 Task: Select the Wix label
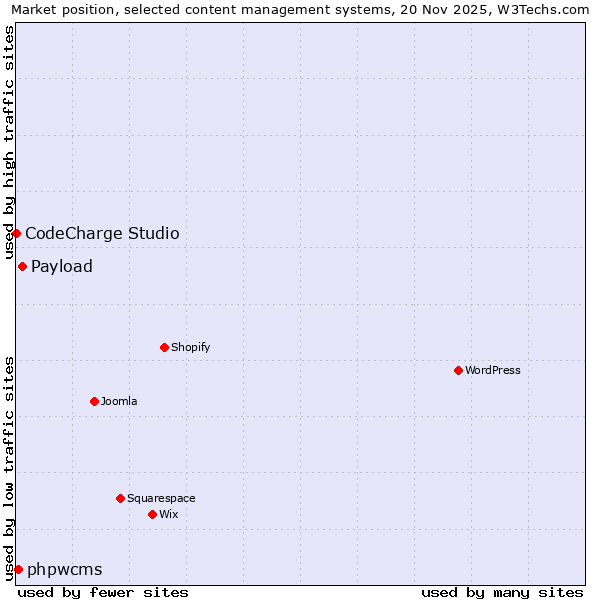pyautogui.click(x=169, y=514)
